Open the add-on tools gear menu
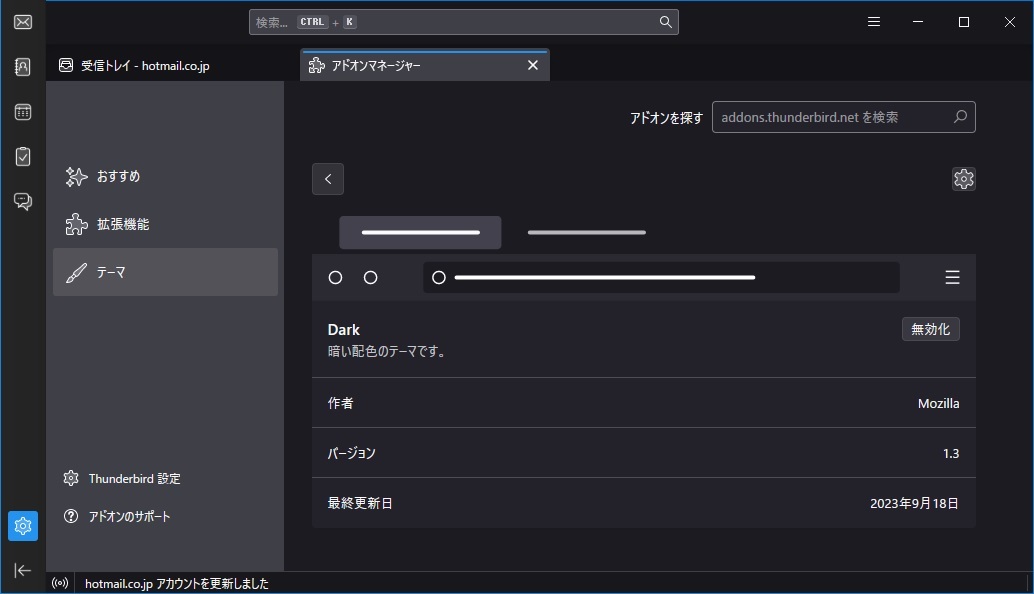The height and width of the screenshot is (594, 1034). click(x=963, y=179)
